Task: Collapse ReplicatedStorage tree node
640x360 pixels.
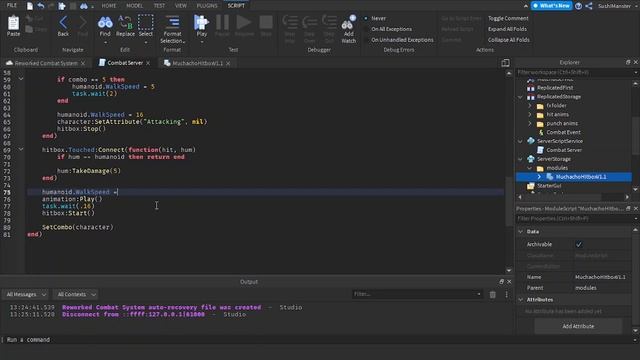Action: coord(520,97)
